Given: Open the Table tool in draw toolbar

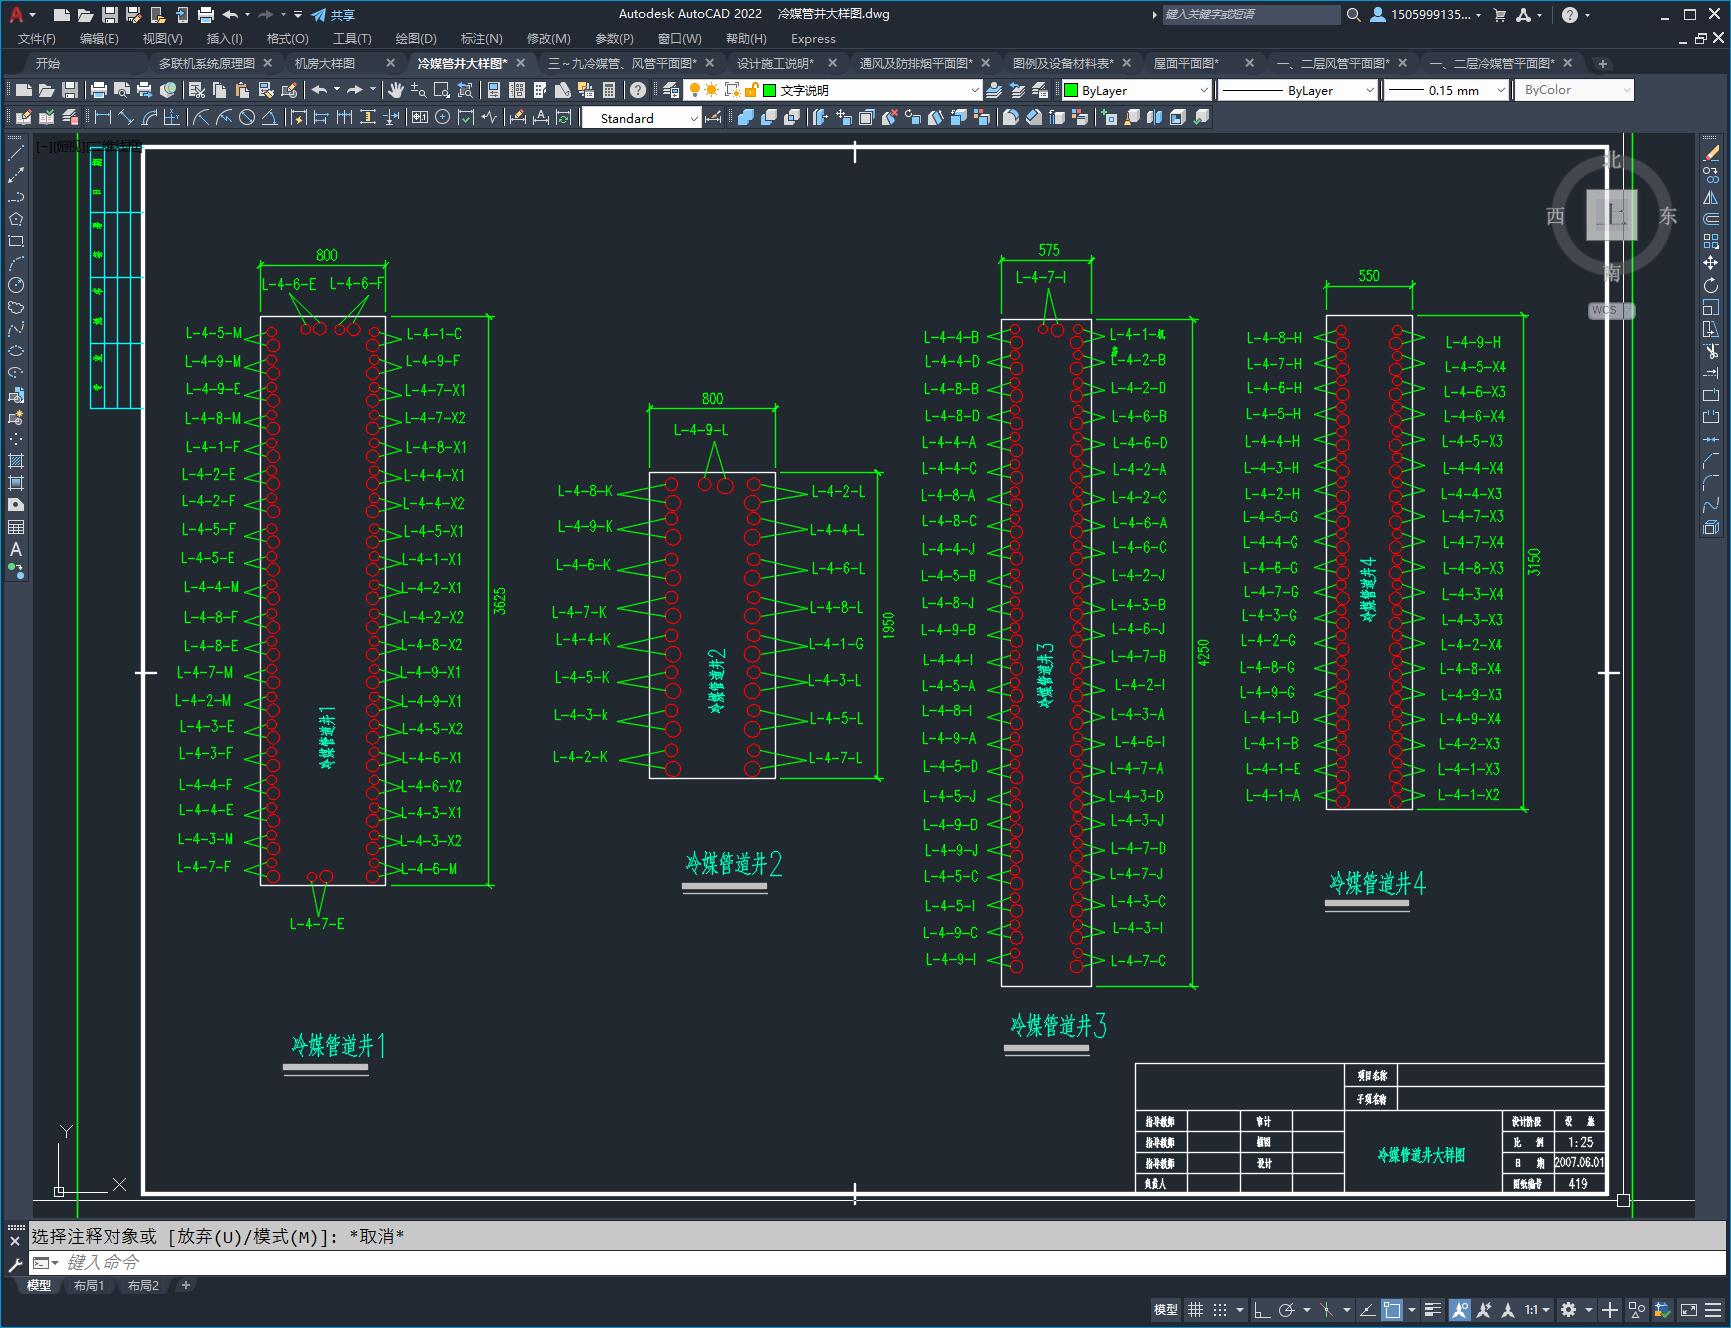Looking at the screenshot, I should coord(16,527).
